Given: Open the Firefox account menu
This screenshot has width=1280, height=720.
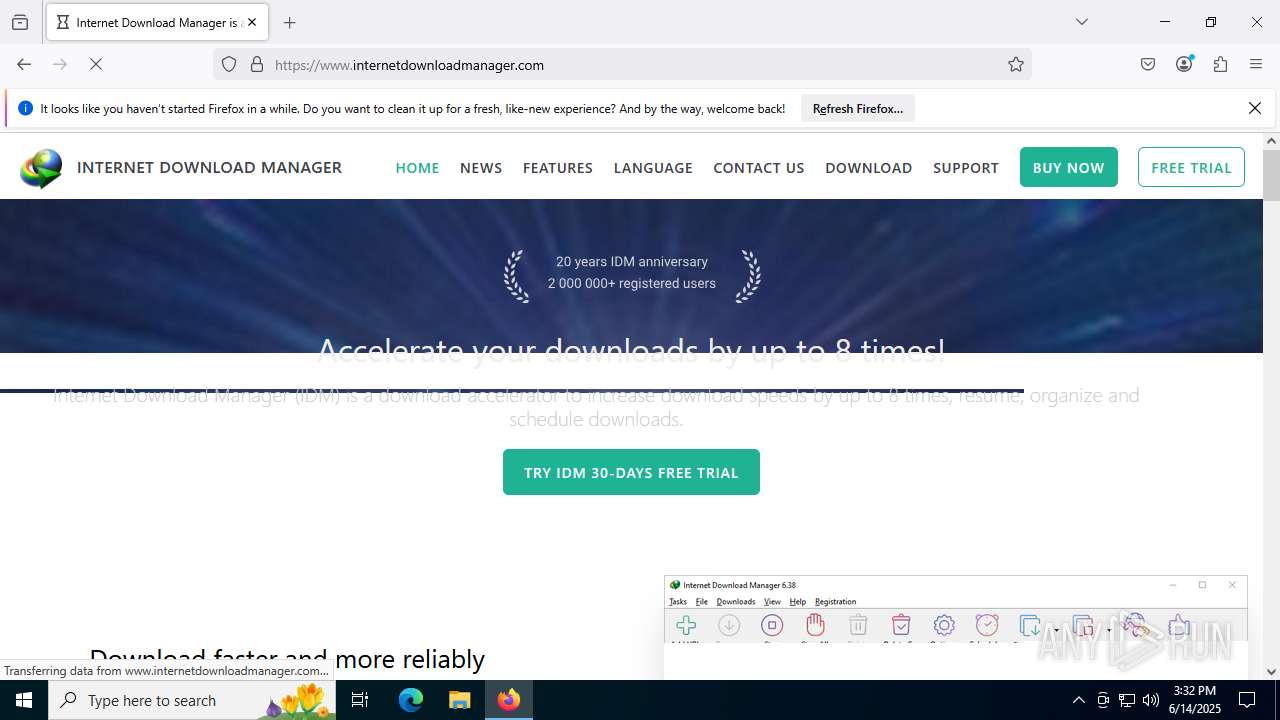Looking at the screenshot, I should click(1184, 64).
